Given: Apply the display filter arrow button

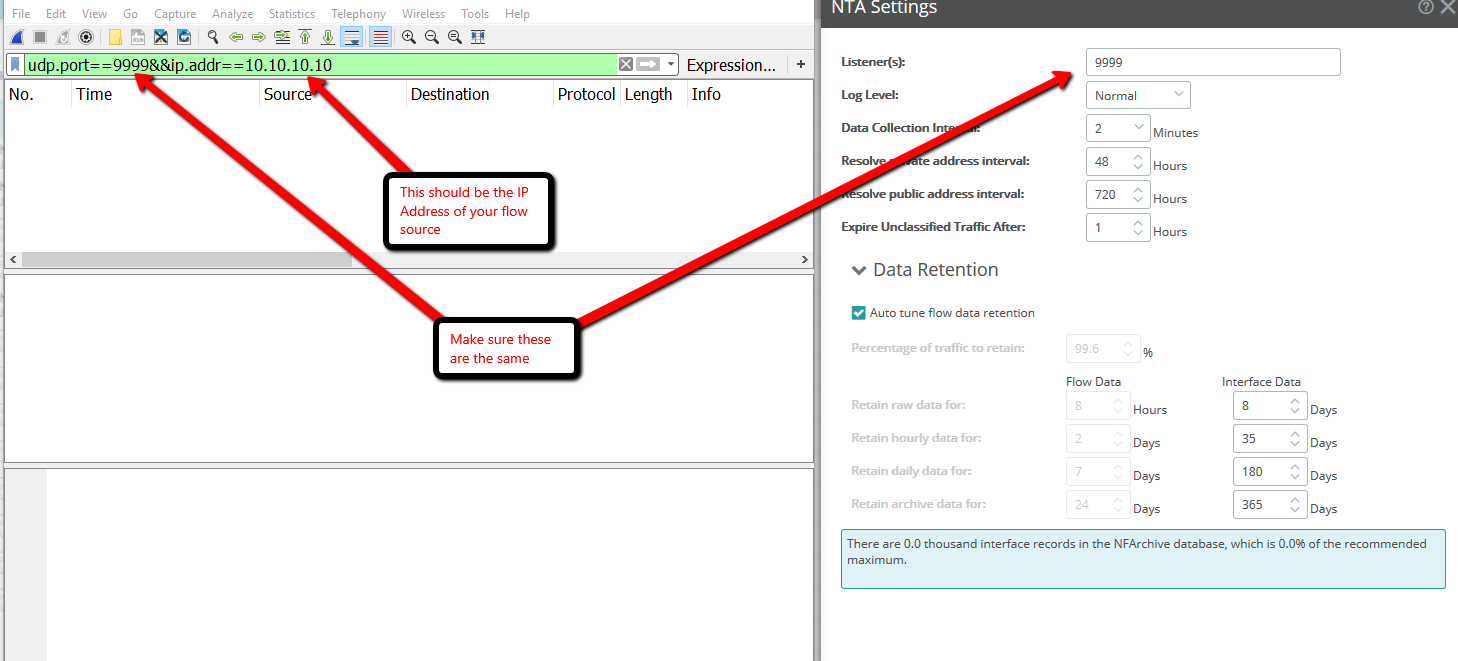Looking at the screenshot, I should 649,65.
